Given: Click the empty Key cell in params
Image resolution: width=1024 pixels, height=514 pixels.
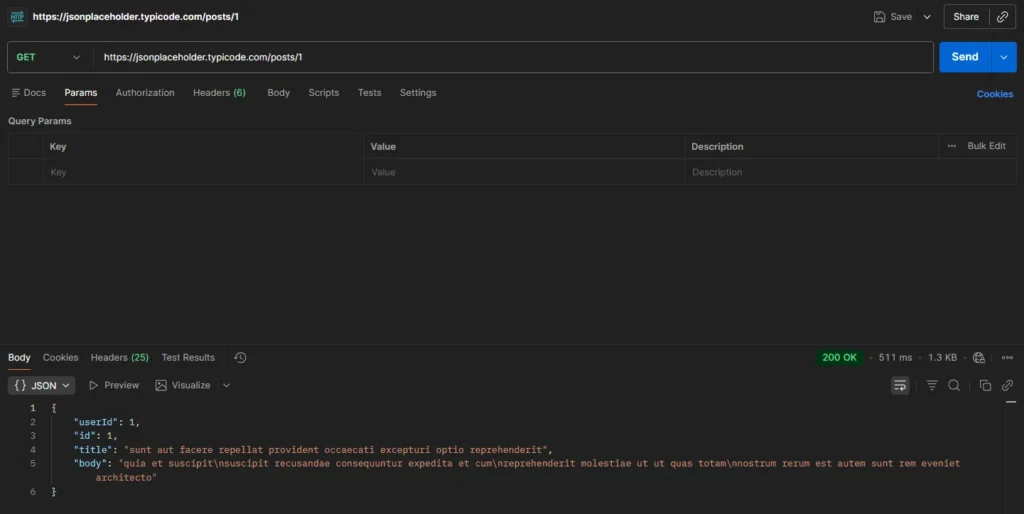Looking at the screenshot, I should 203,172.
